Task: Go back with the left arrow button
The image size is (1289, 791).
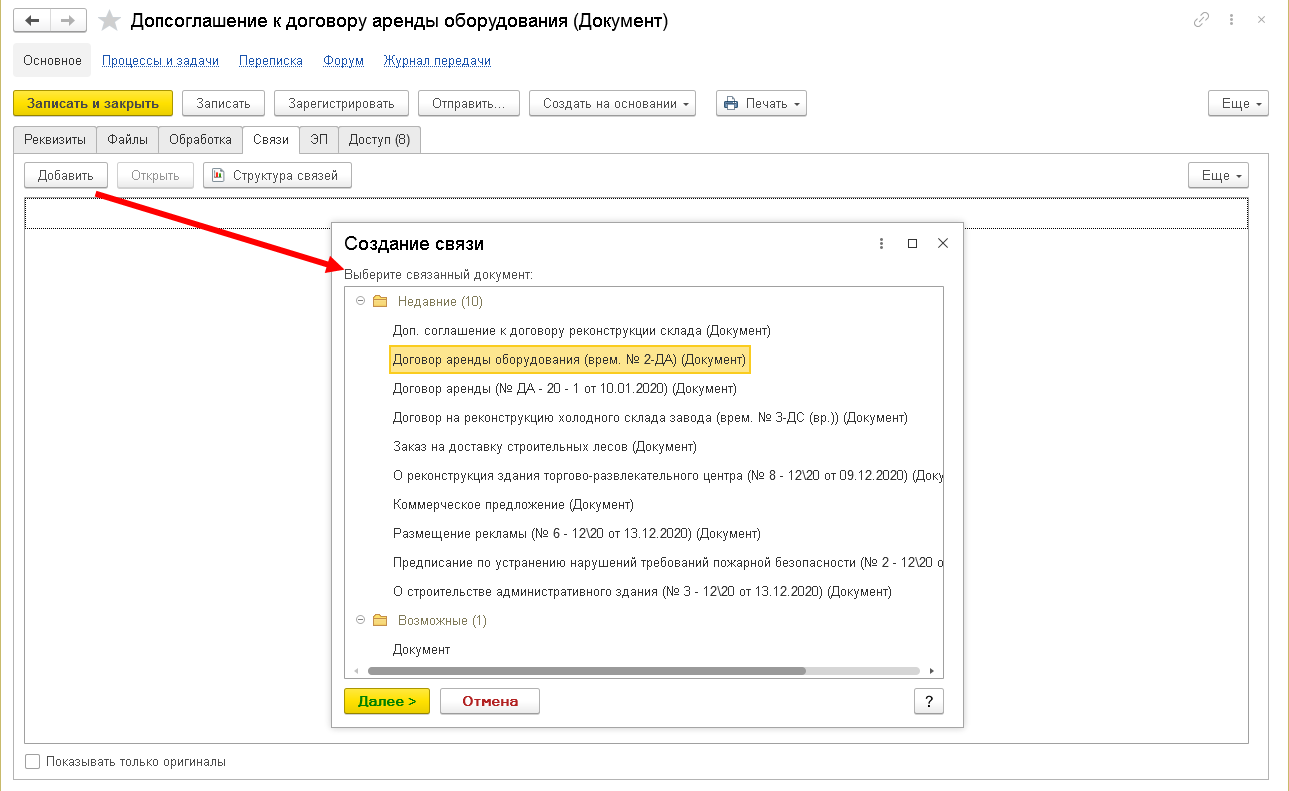Action: tap(31, 21)
